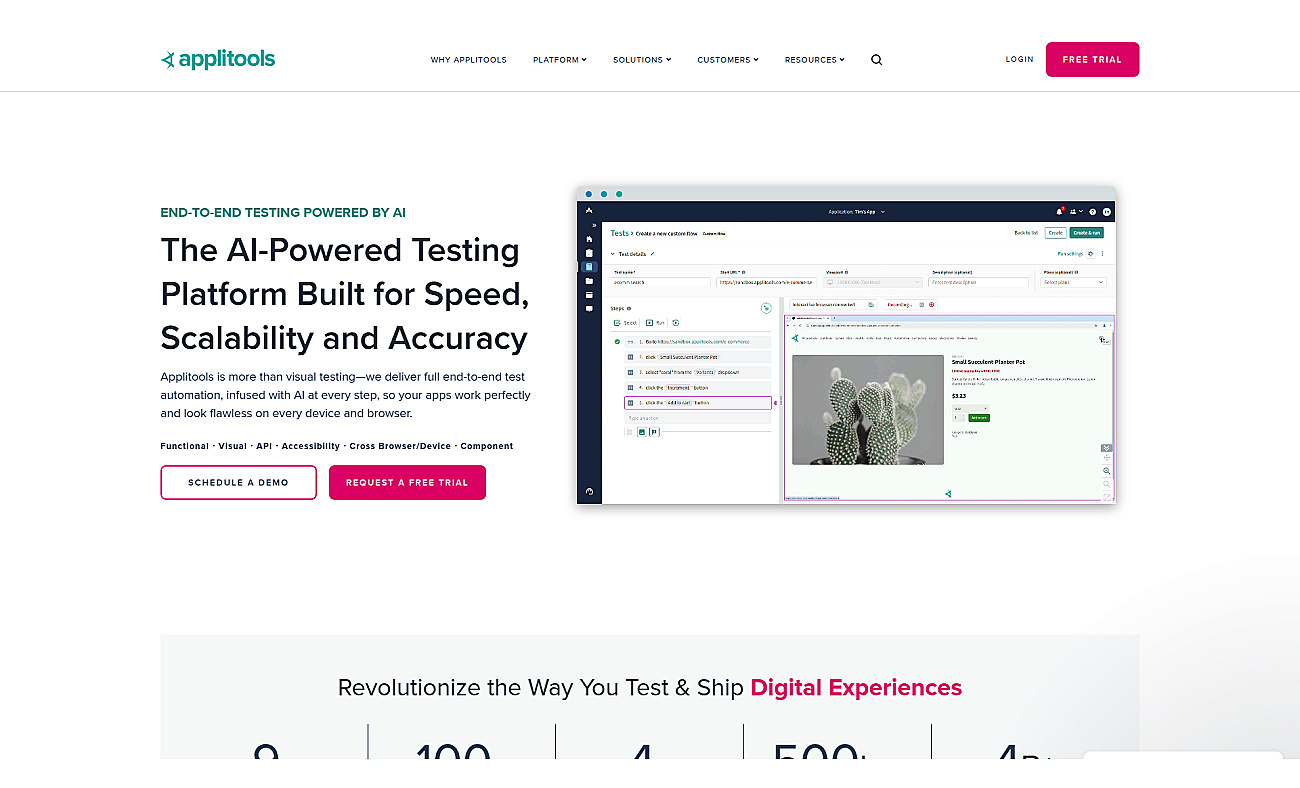Click the Free Trial button in header
The image size is (1300, 788).
1092,60
